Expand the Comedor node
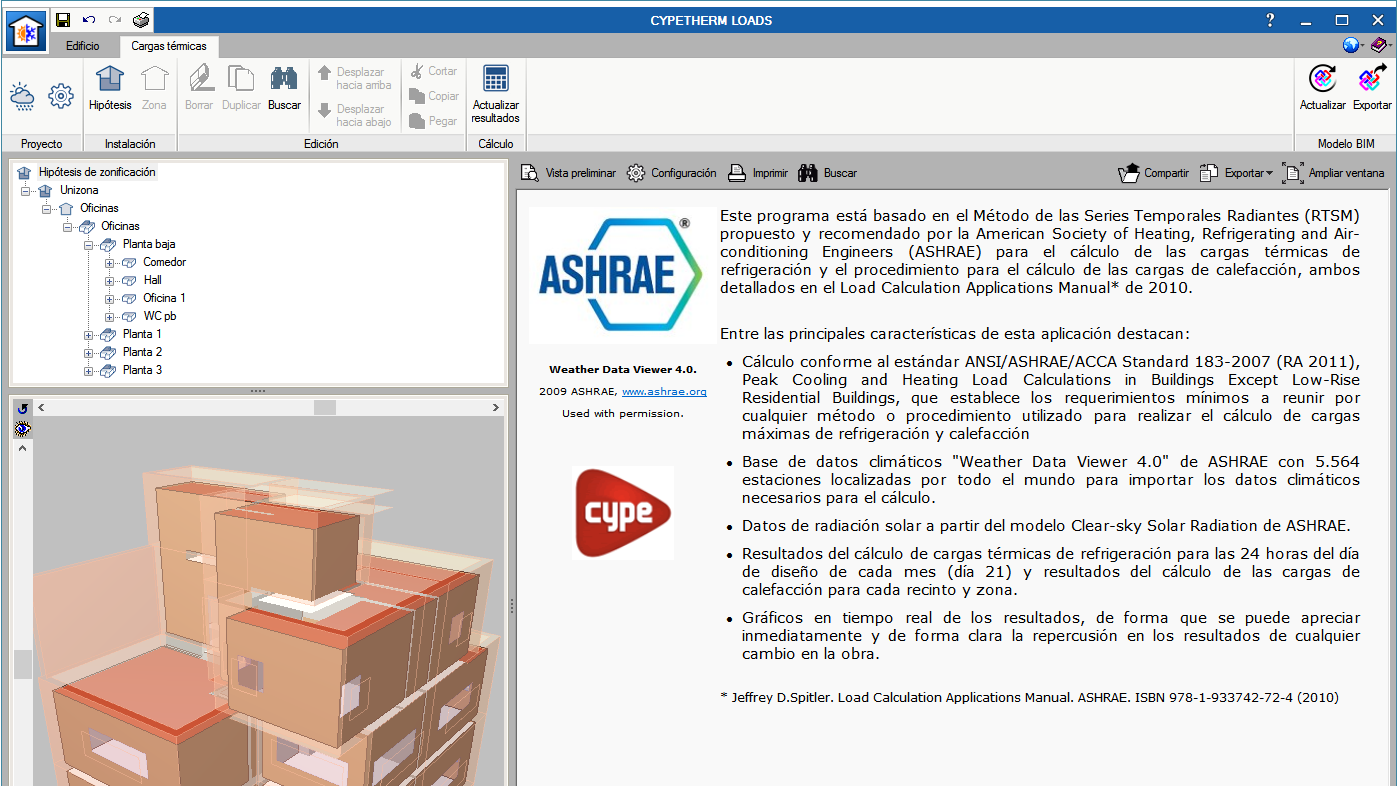The height and width of the screenshot is (786, 1397). (x=110, y=262)
